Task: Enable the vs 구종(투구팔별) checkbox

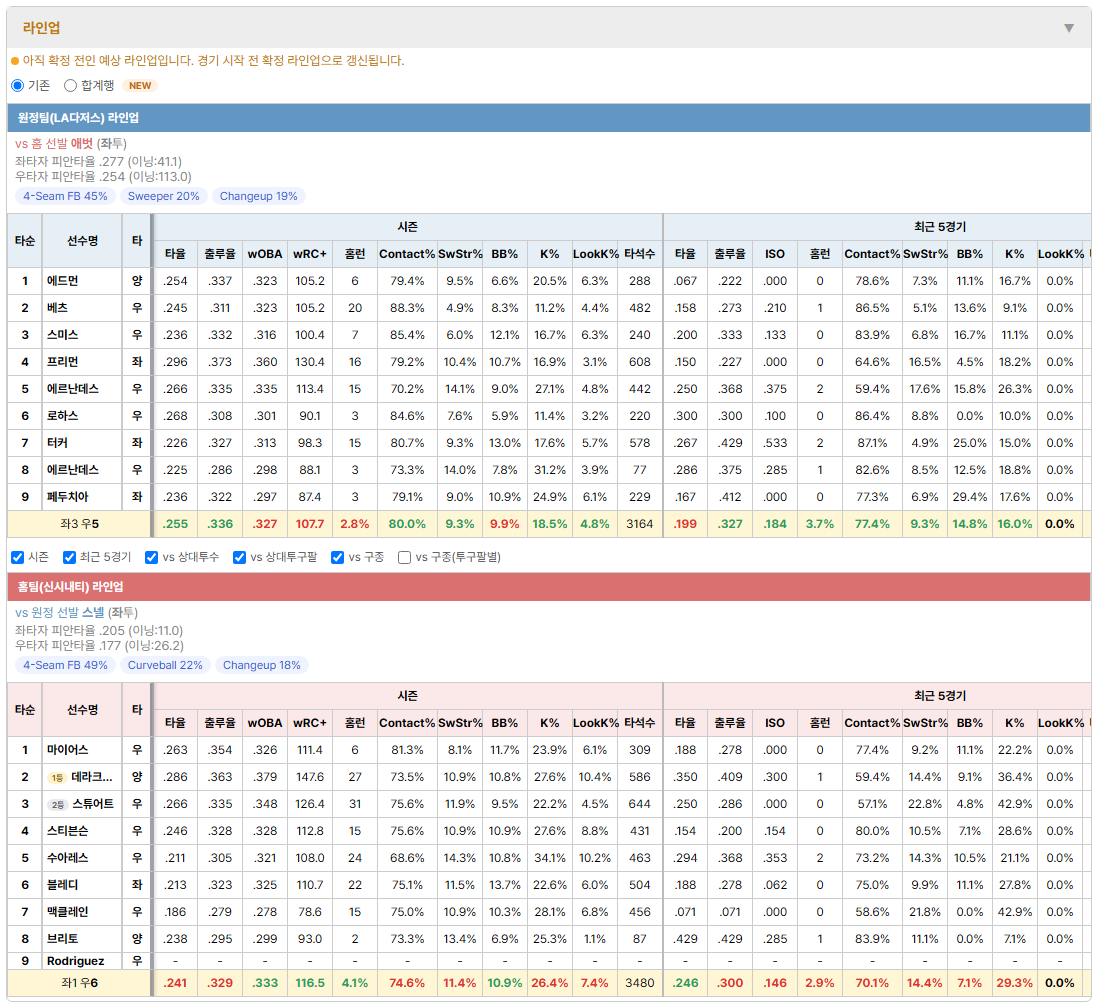Action: point(404,558)
